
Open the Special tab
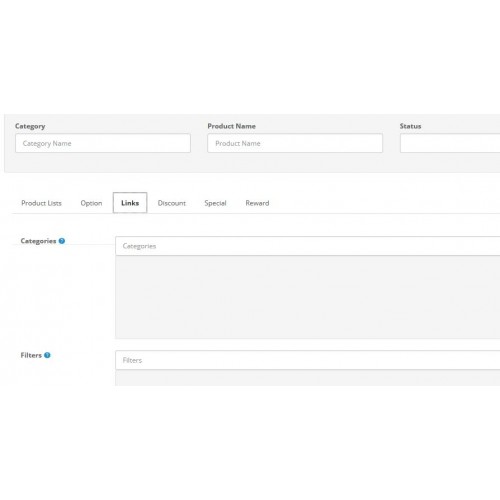[215, 203]
